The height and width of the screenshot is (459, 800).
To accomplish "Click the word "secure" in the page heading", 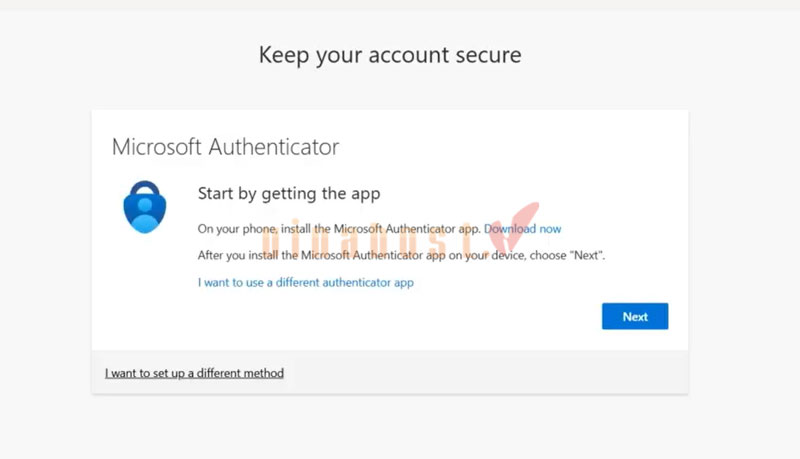I will 488,54.
